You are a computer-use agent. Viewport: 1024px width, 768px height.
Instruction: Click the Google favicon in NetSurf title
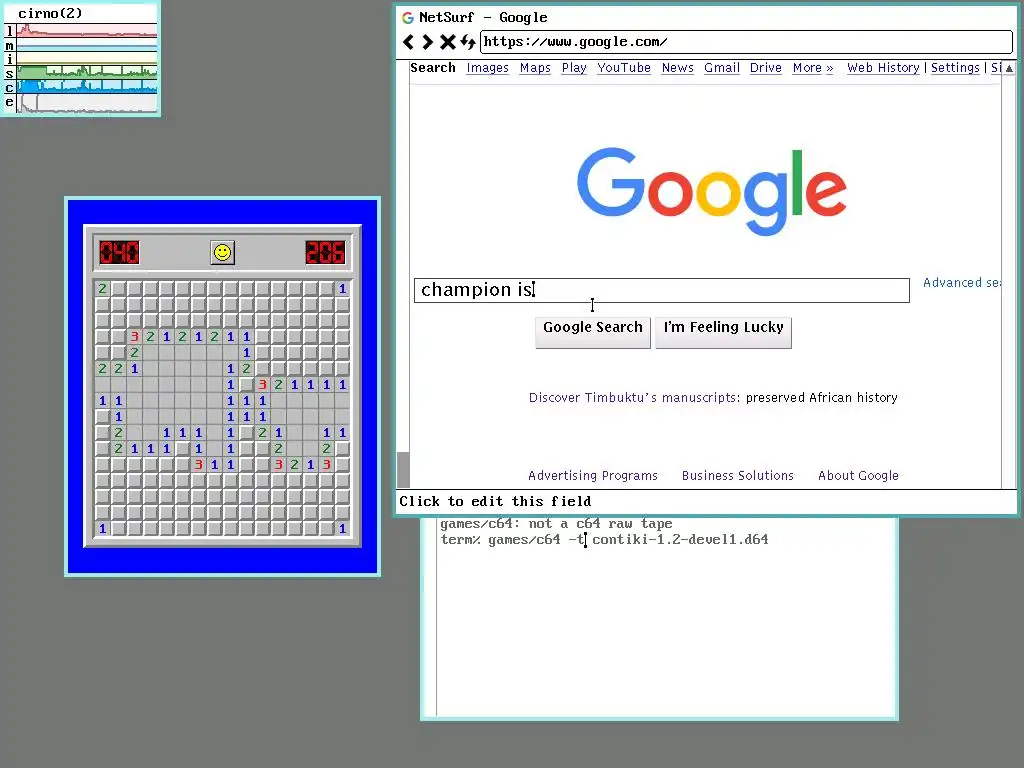click(x=408, y=18)
